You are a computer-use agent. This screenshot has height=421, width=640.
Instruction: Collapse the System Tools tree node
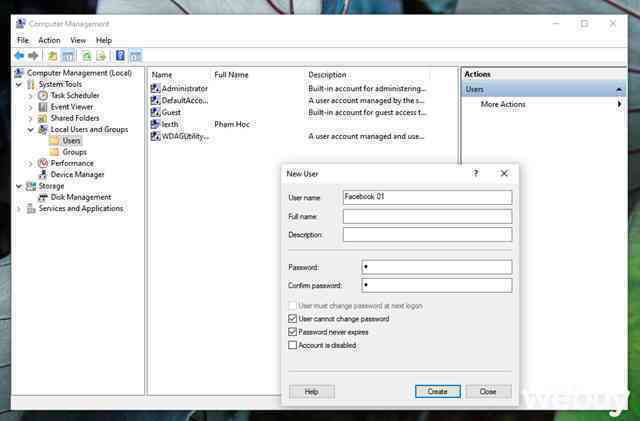click(x=19, y=85)
